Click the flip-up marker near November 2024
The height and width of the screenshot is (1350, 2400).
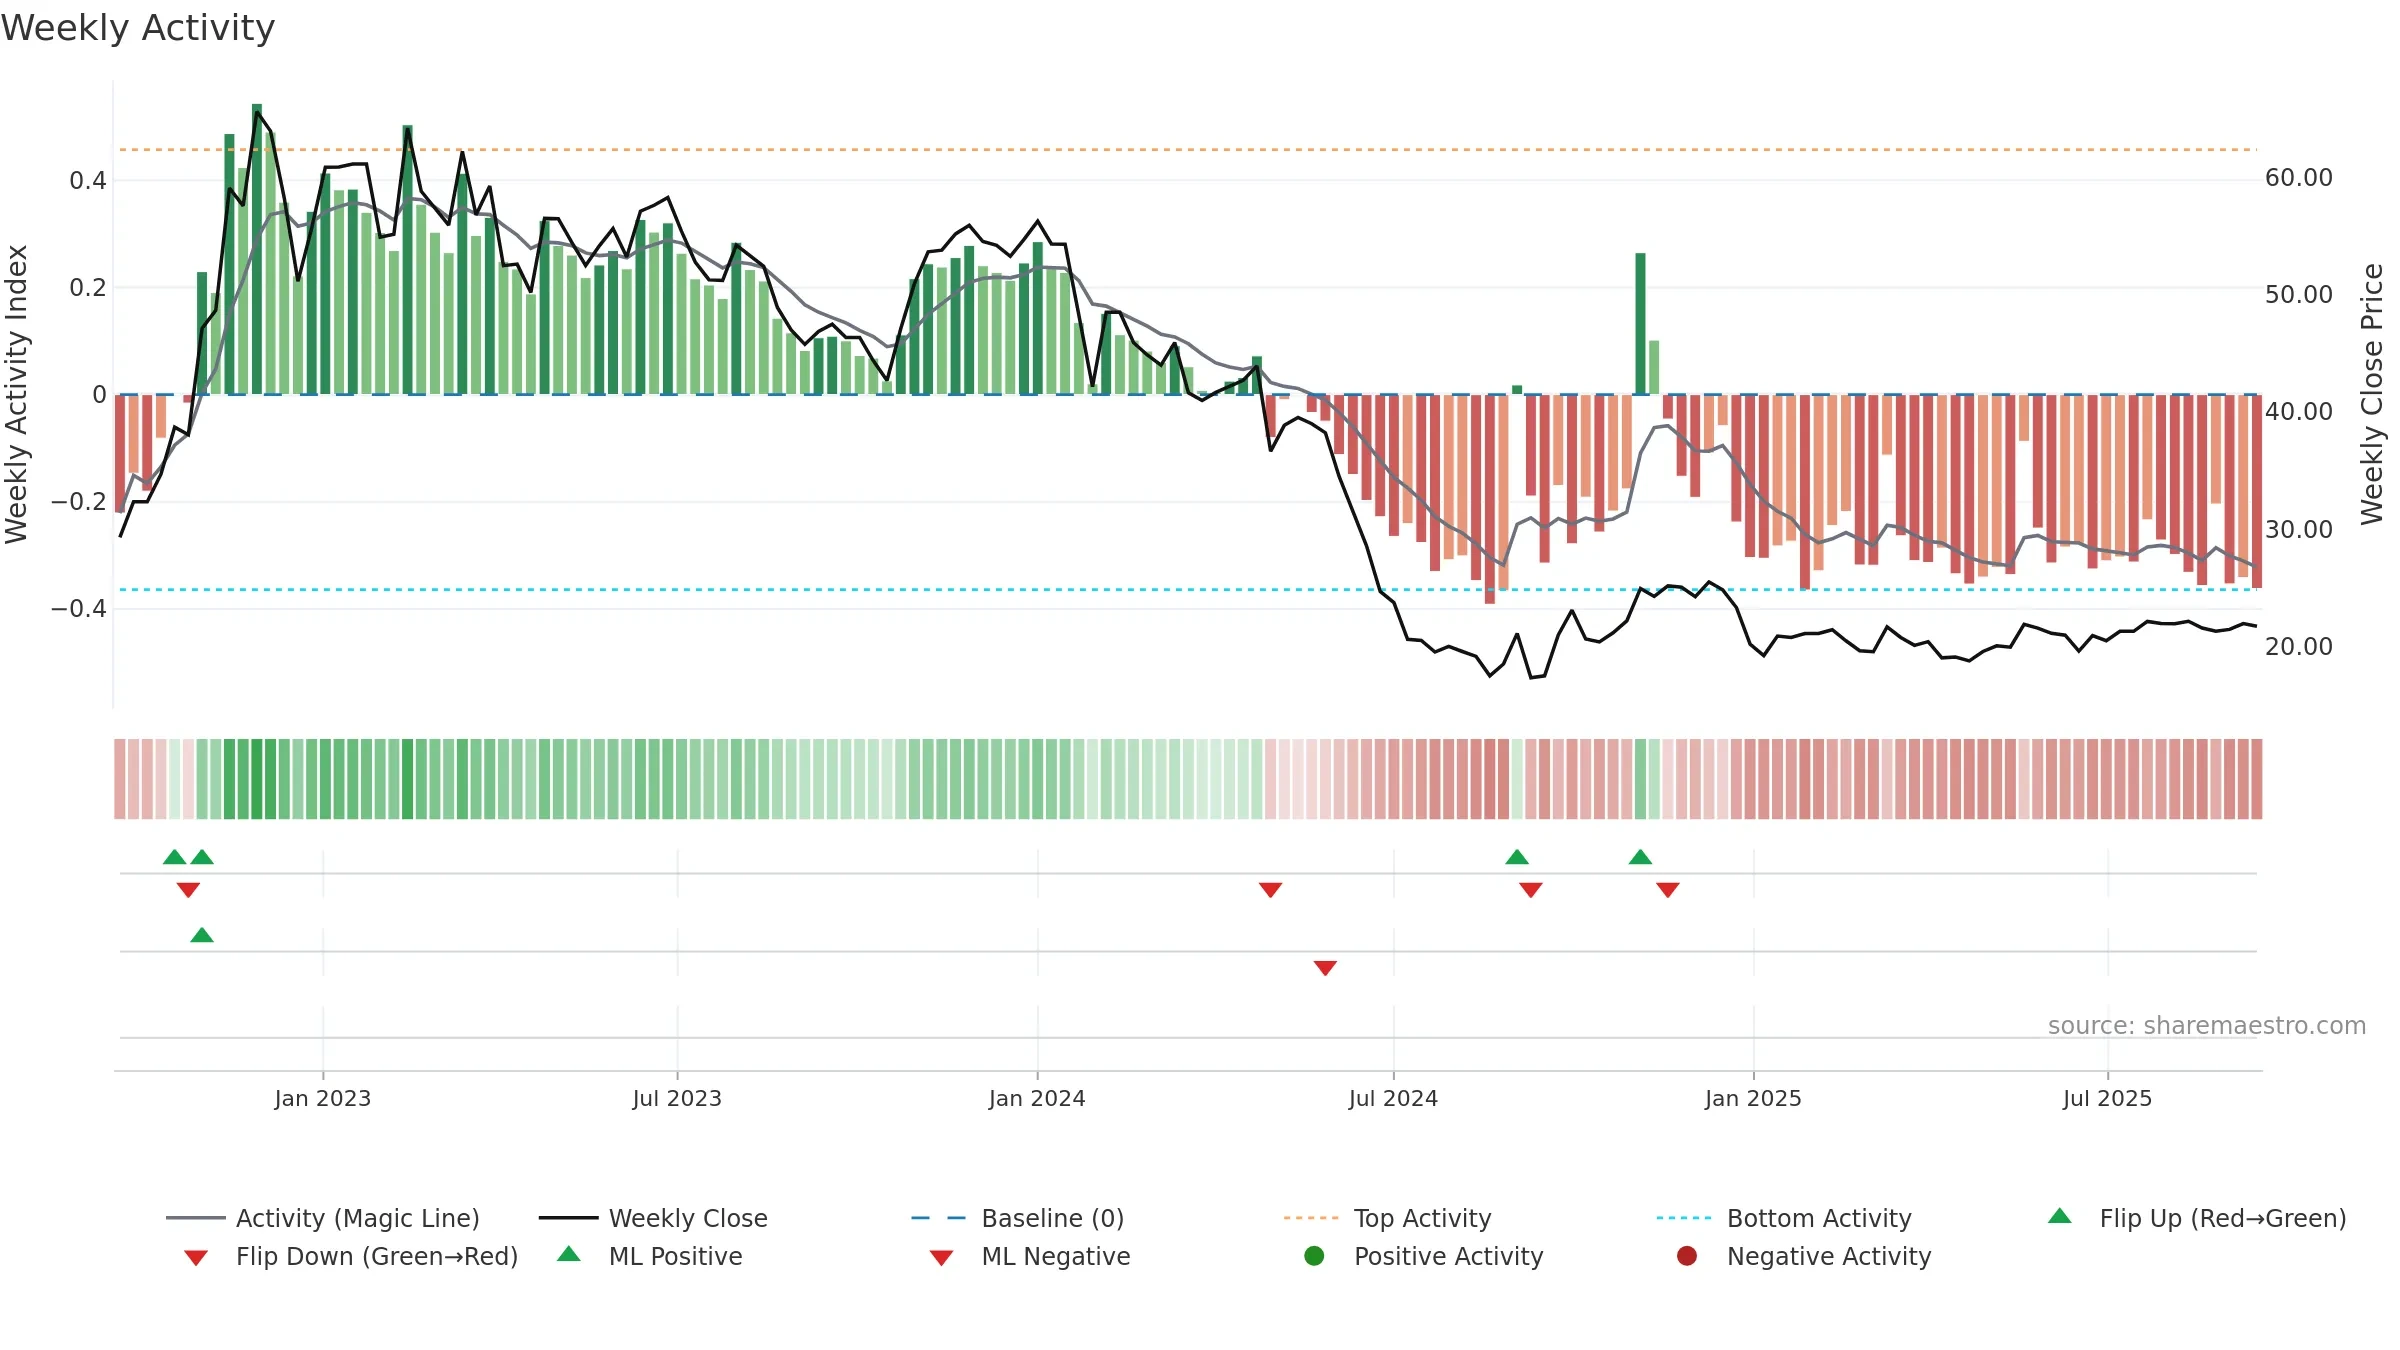point(1640,857)
